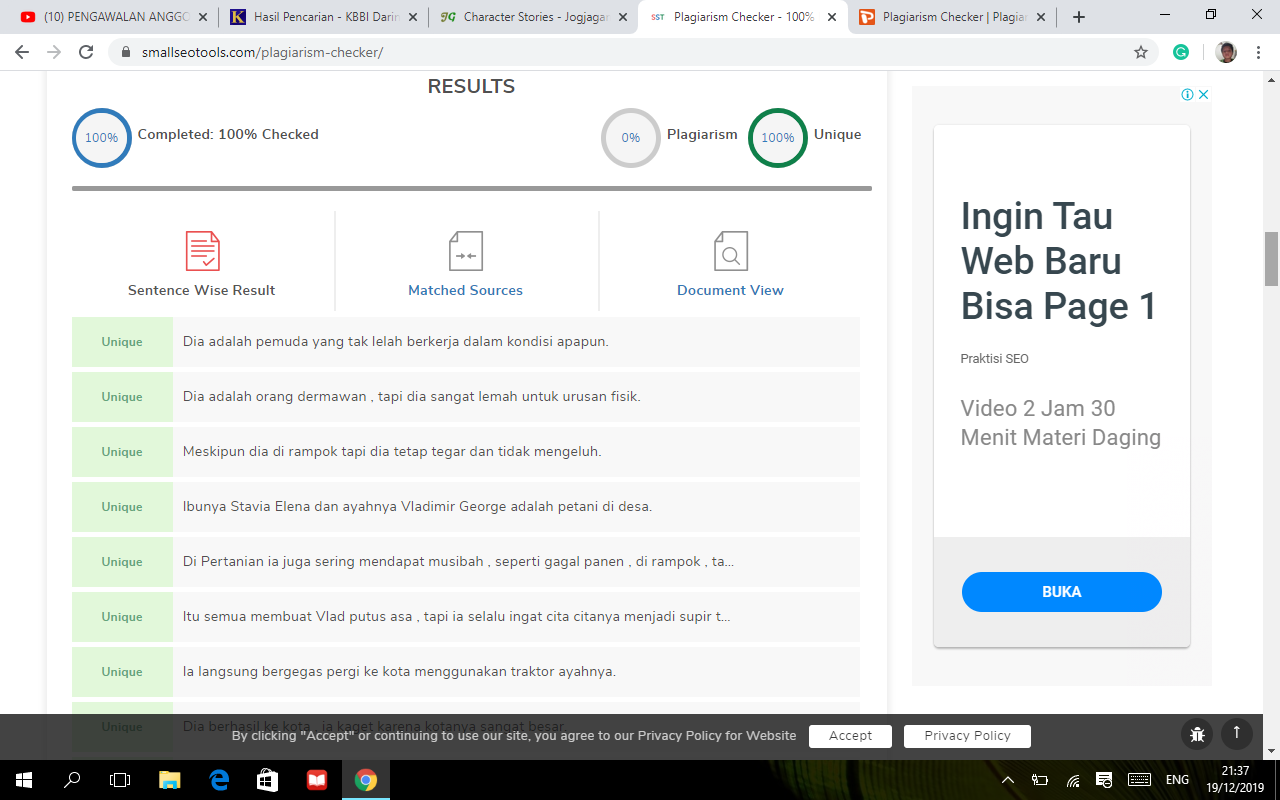This screenshot has height=800, width=1280.
Task: Switch to the Hasil Pencarian KBBI tab
Action: 322,17
